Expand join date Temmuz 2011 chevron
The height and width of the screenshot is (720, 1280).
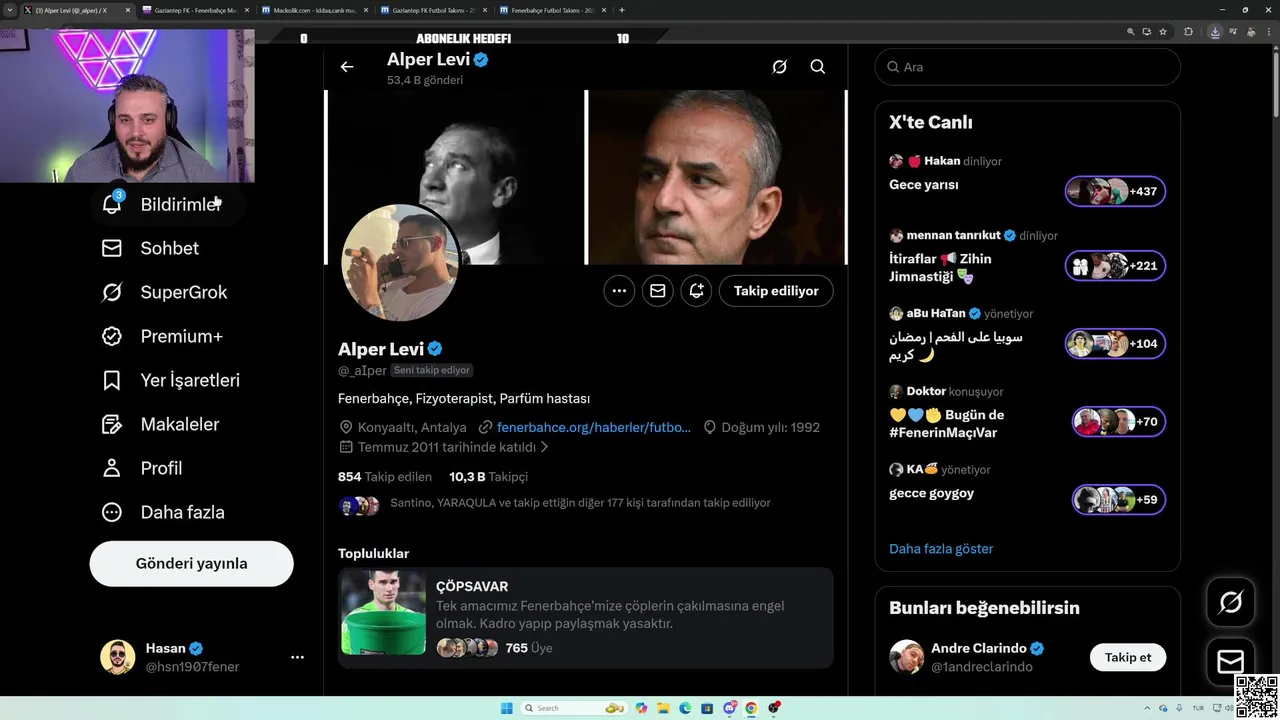545,447
